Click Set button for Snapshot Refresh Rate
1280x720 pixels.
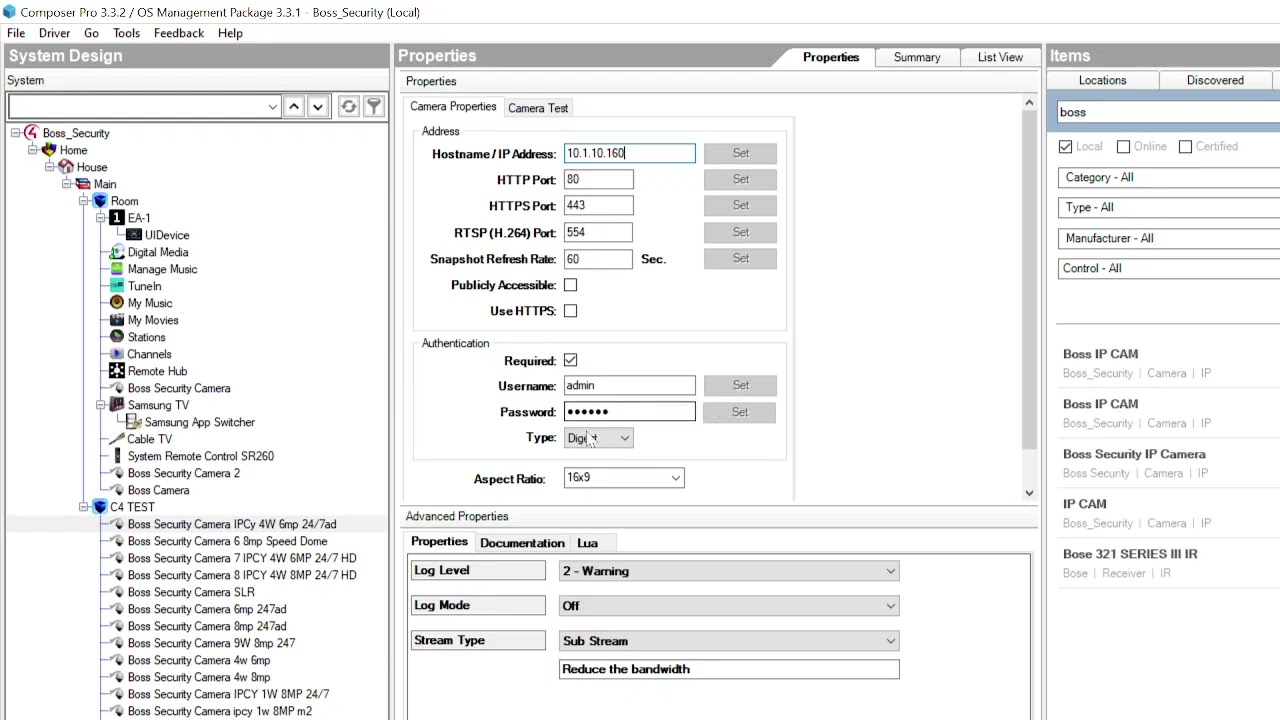(x=740, y=258)
